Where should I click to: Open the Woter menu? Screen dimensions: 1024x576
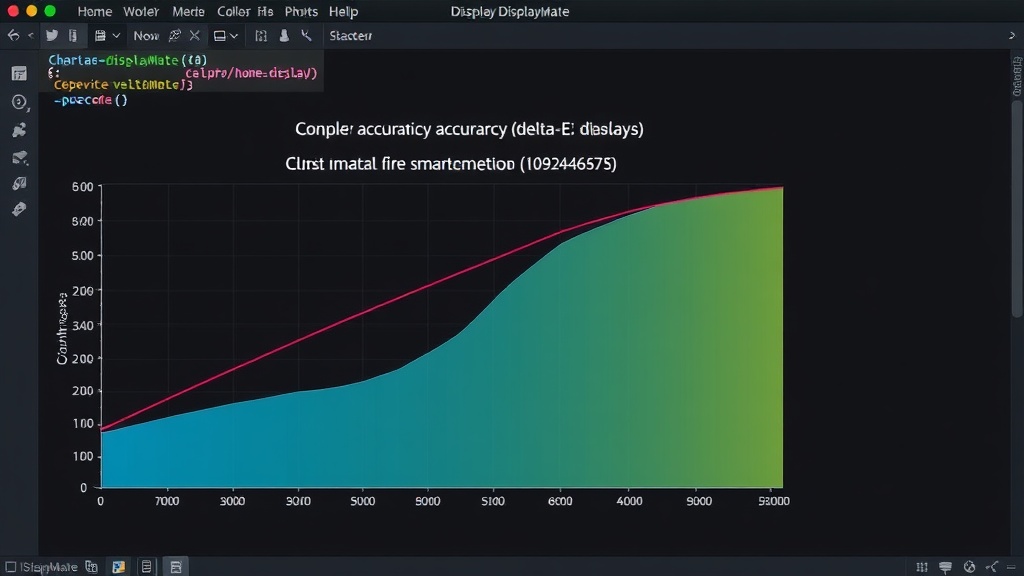coord(141,12)
